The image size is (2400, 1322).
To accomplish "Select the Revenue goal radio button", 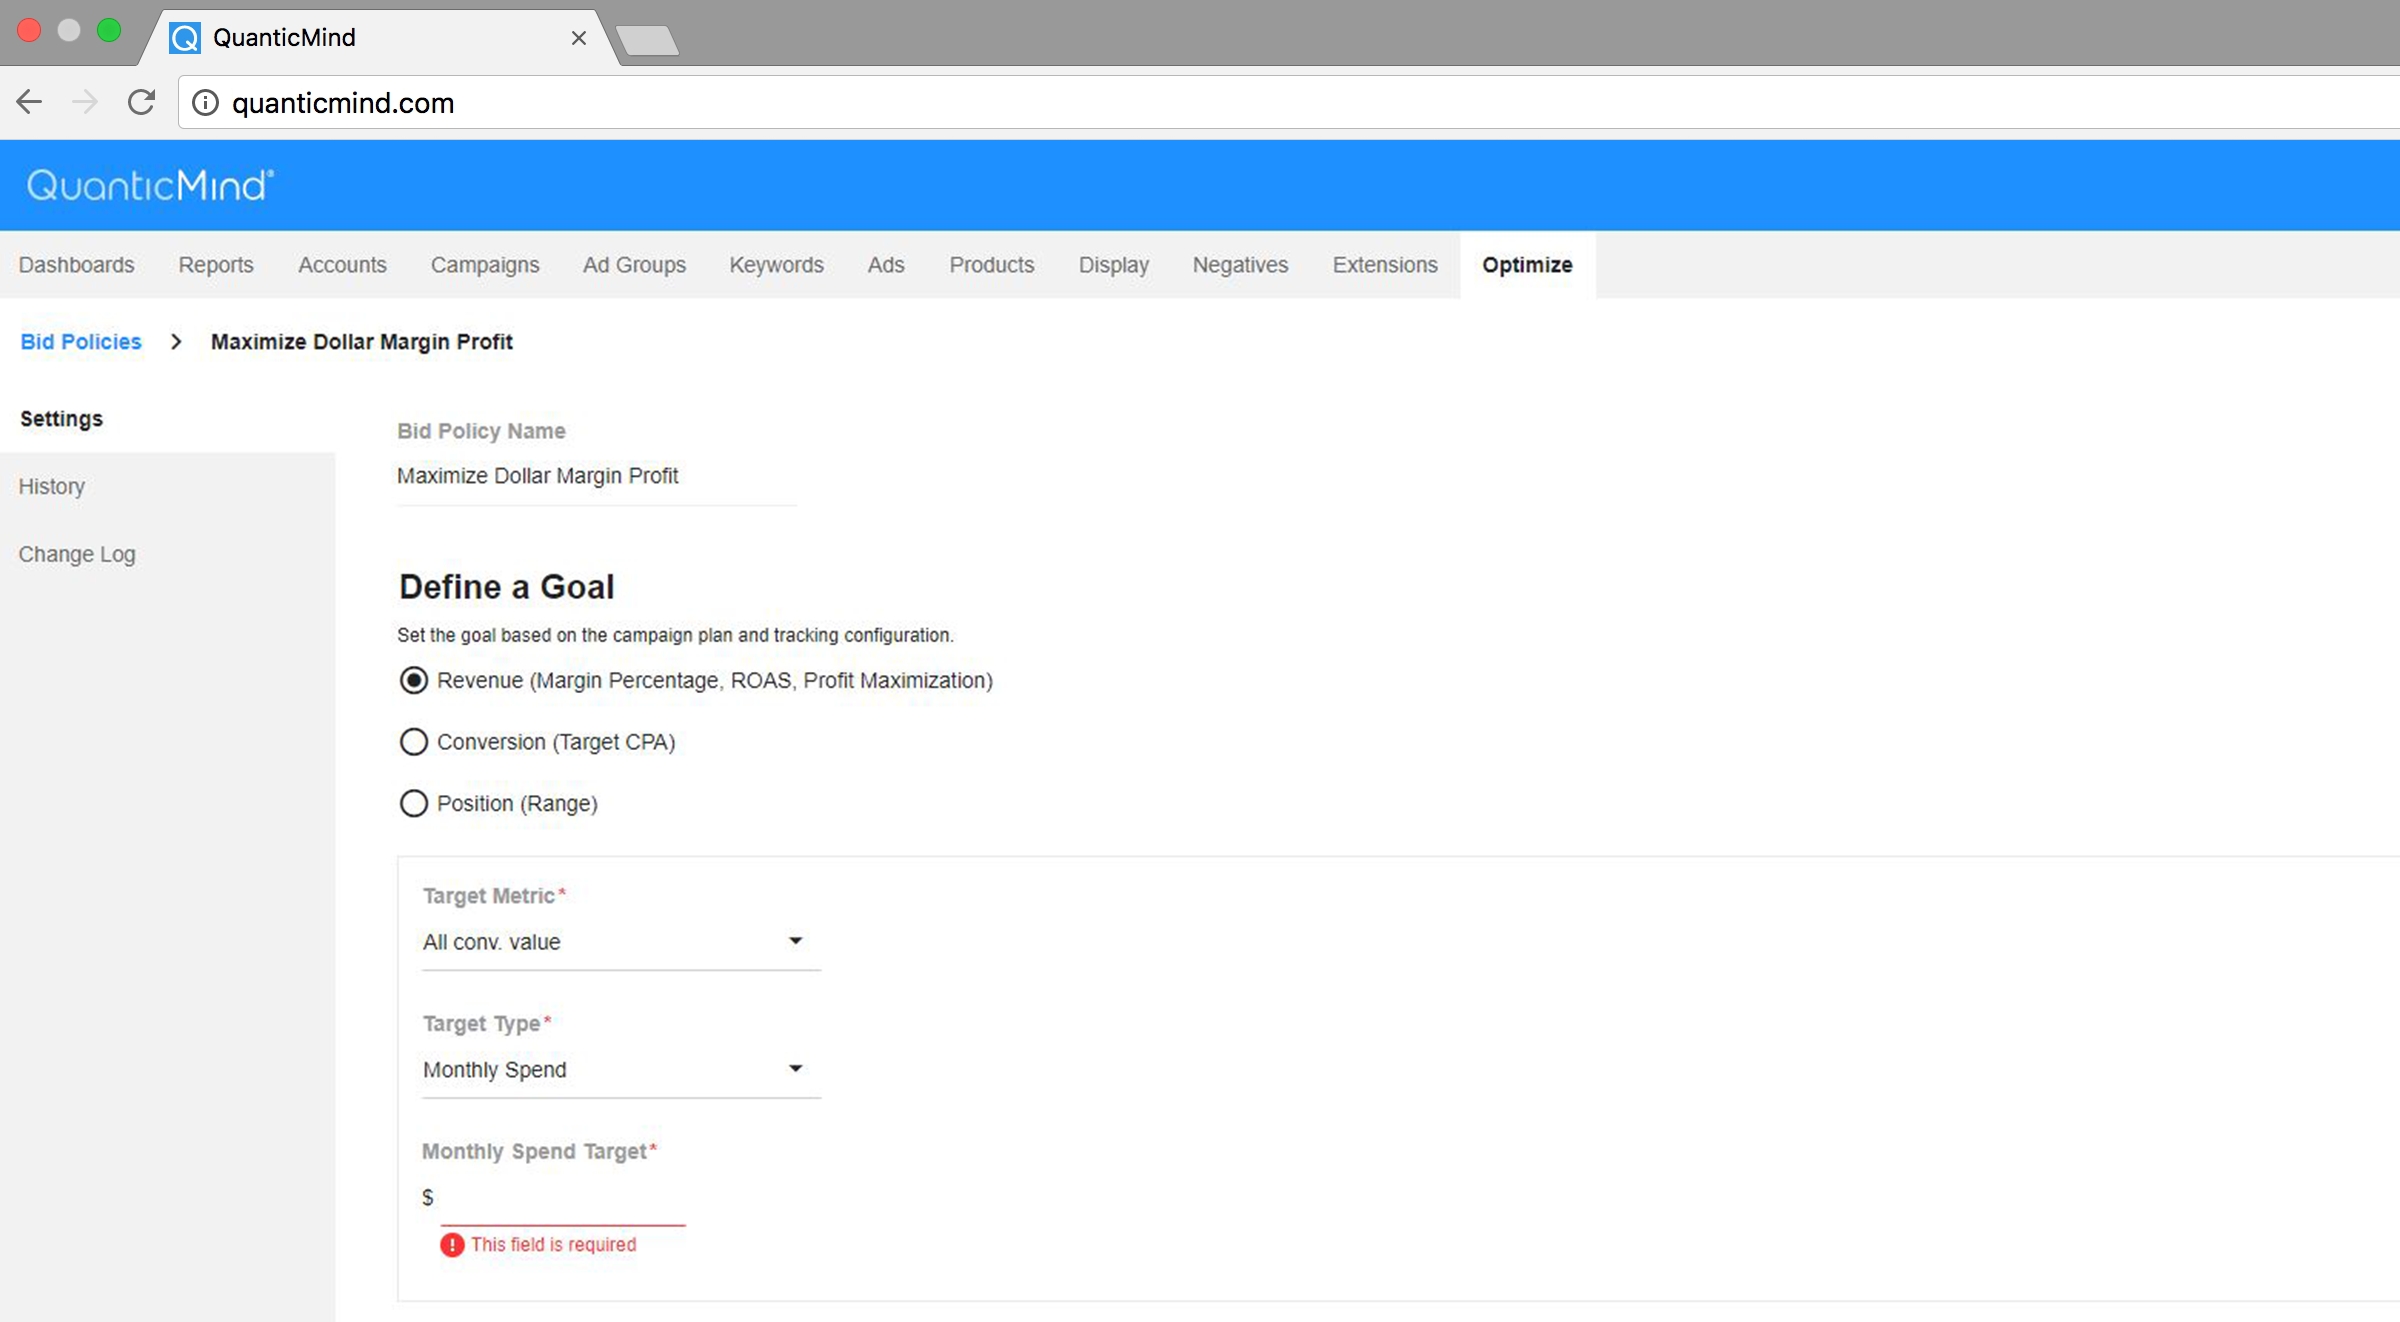I will pos(414,680).
